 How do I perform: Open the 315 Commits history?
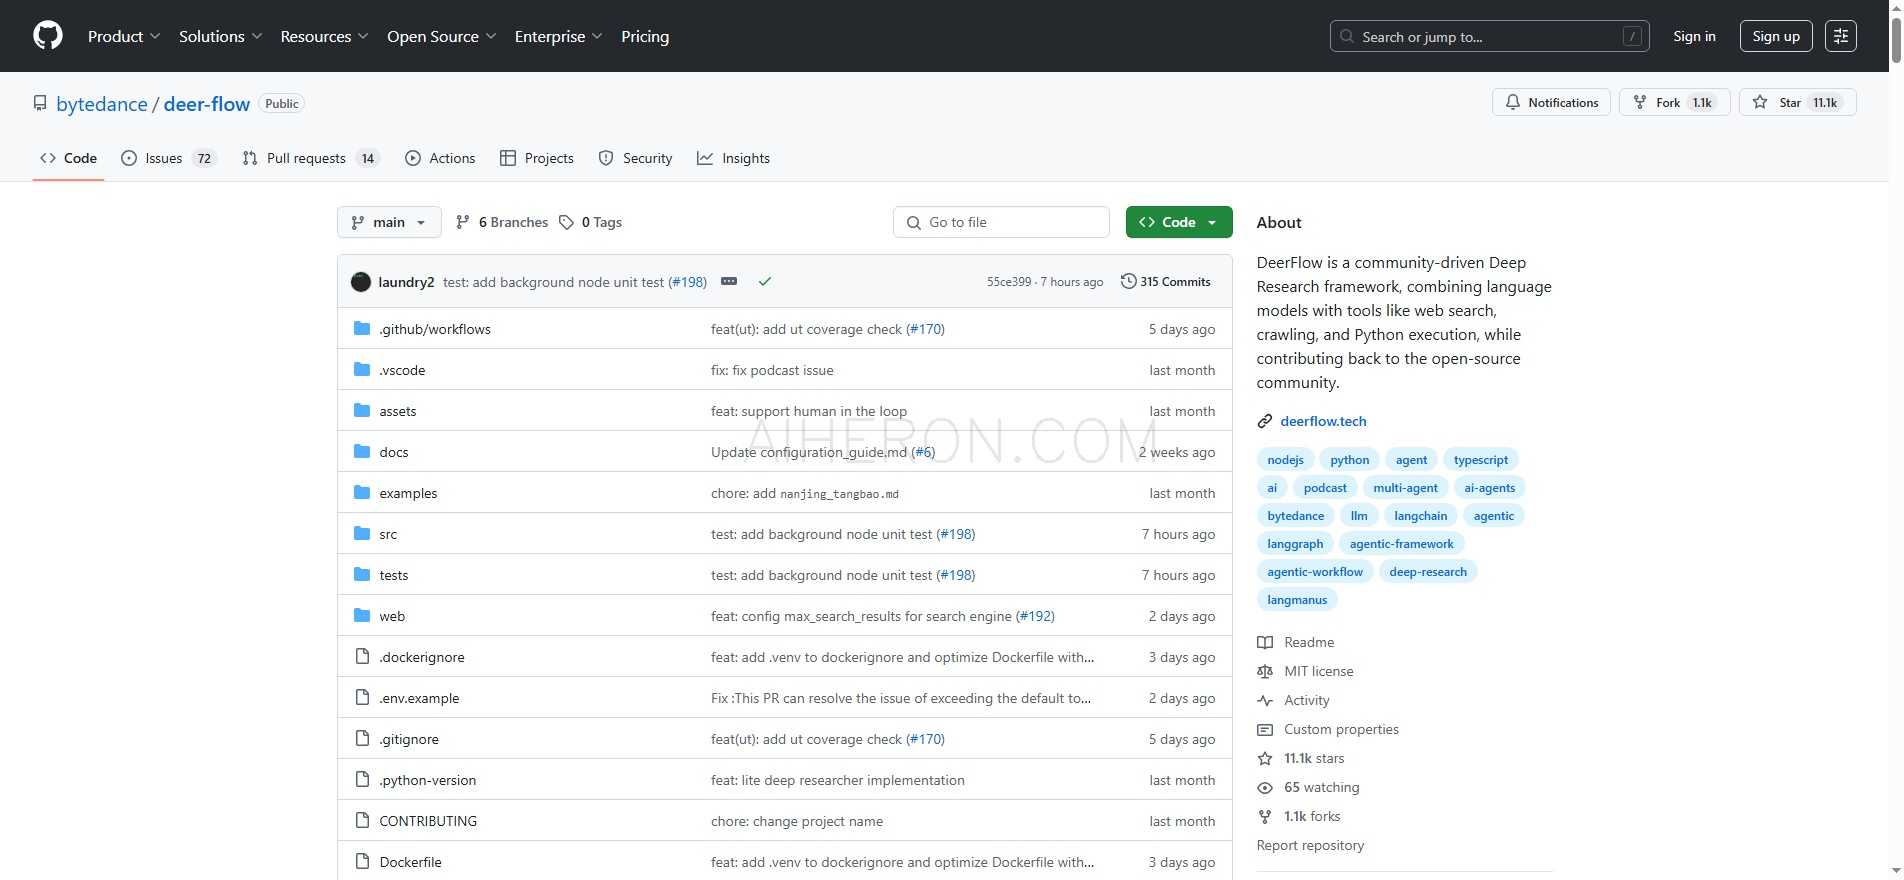pos(1166,282)
